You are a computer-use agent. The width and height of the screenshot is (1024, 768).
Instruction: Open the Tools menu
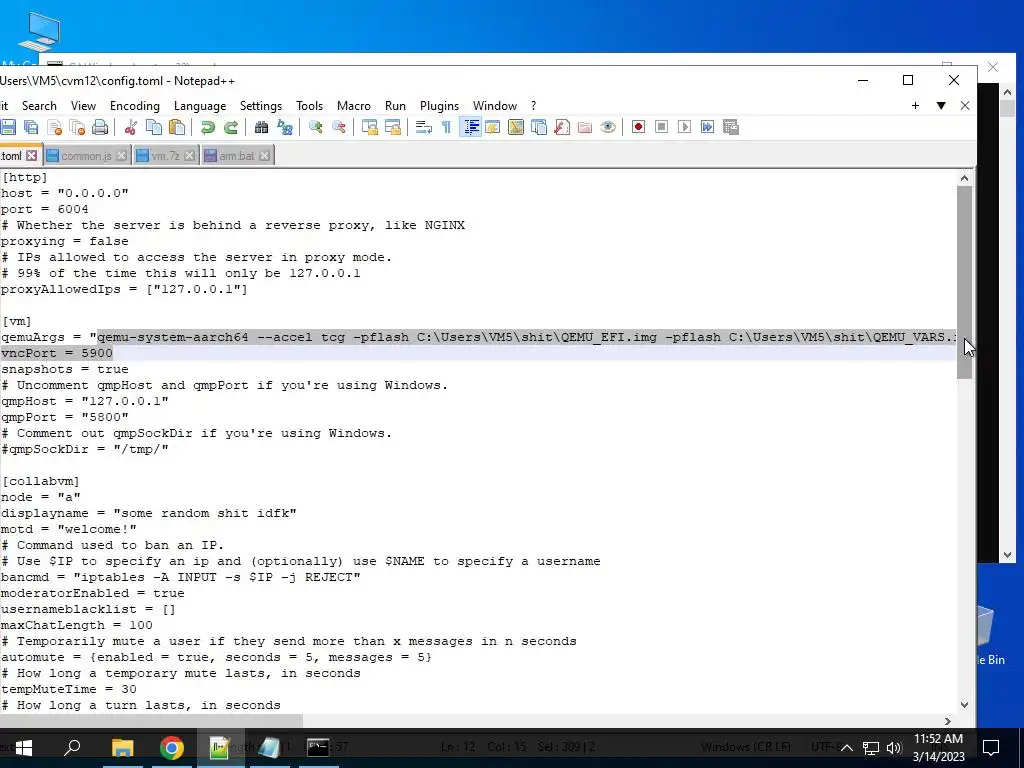310,106
